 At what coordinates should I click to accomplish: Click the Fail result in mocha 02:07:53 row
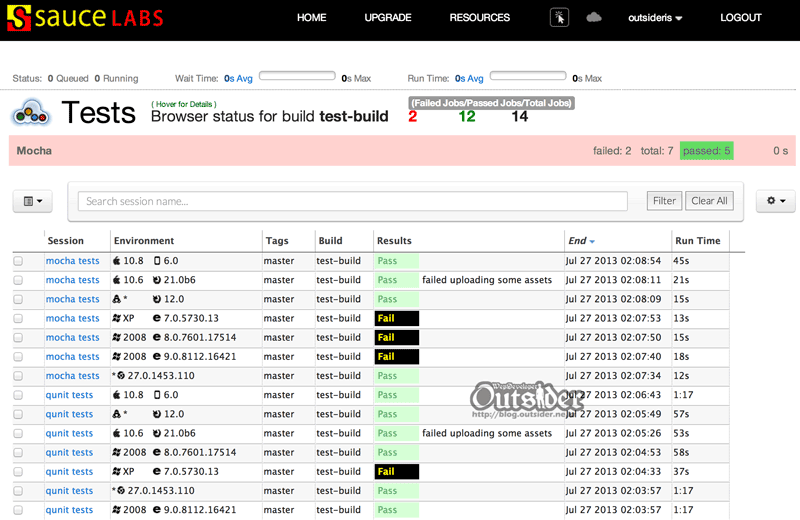(x=397, y=318)
